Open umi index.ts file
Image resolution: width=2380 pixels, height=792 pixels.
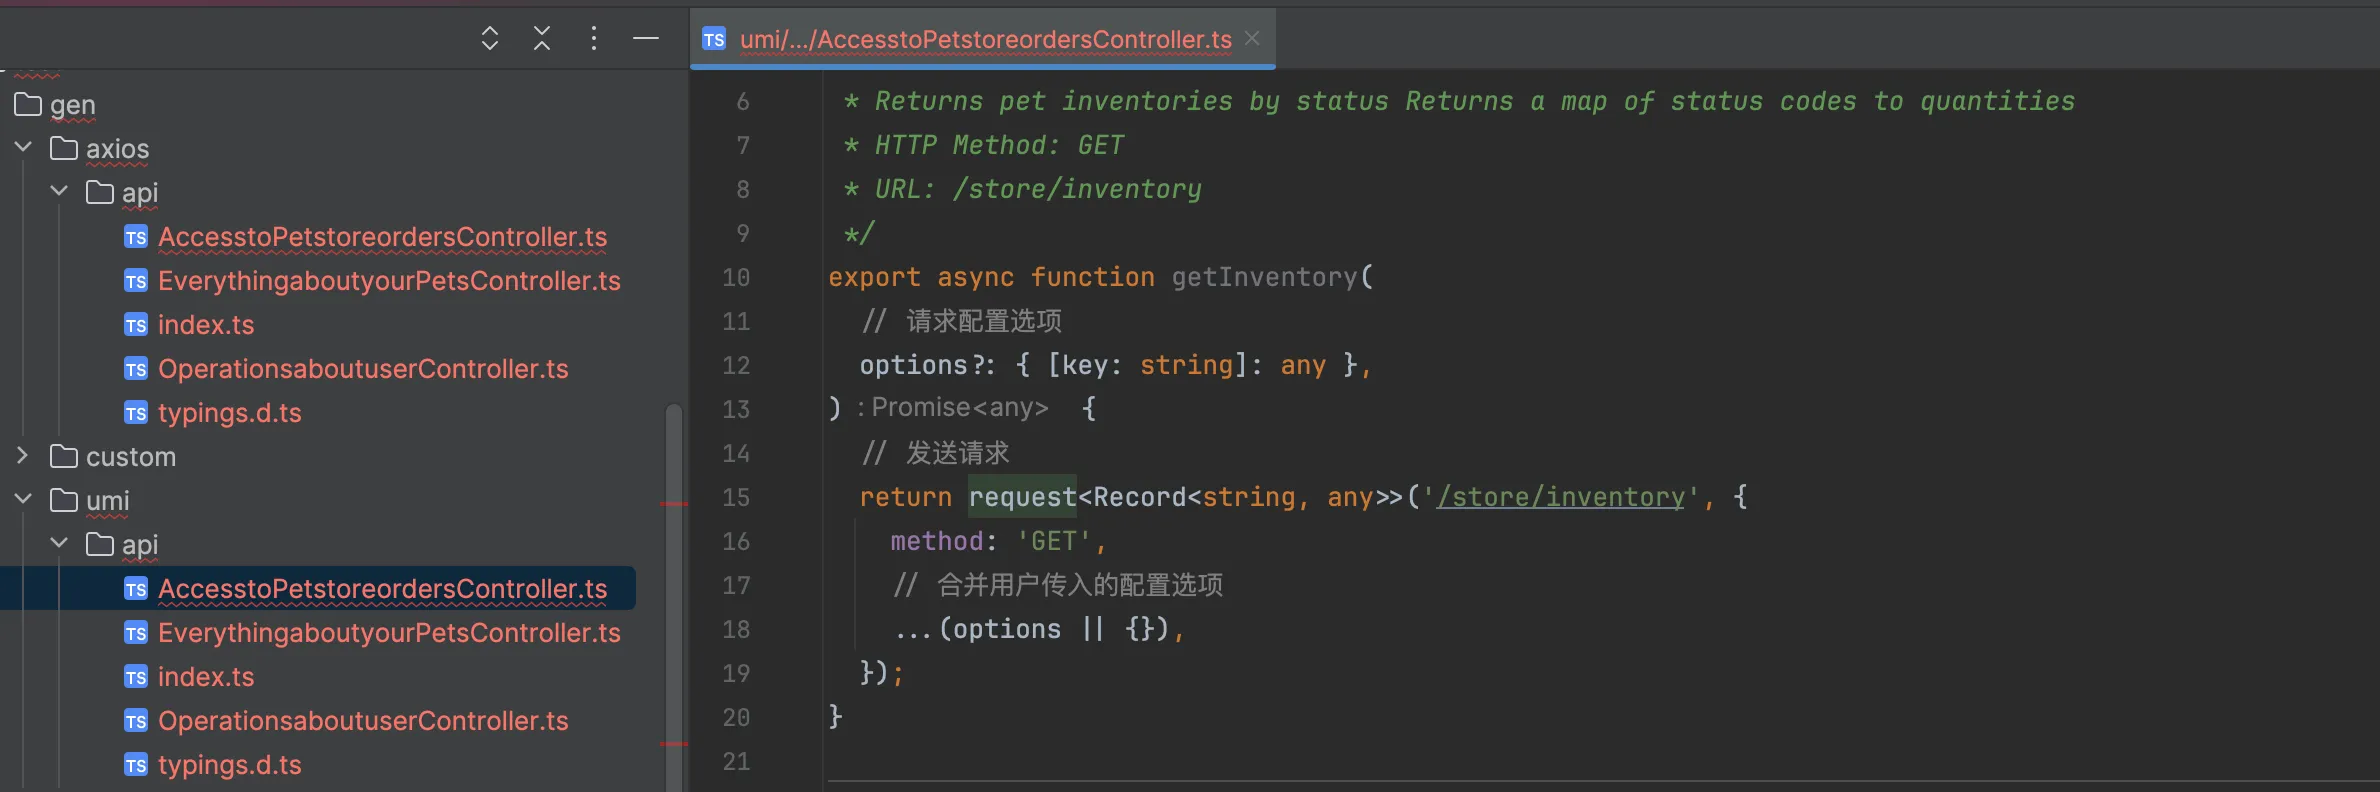[206, 677]
